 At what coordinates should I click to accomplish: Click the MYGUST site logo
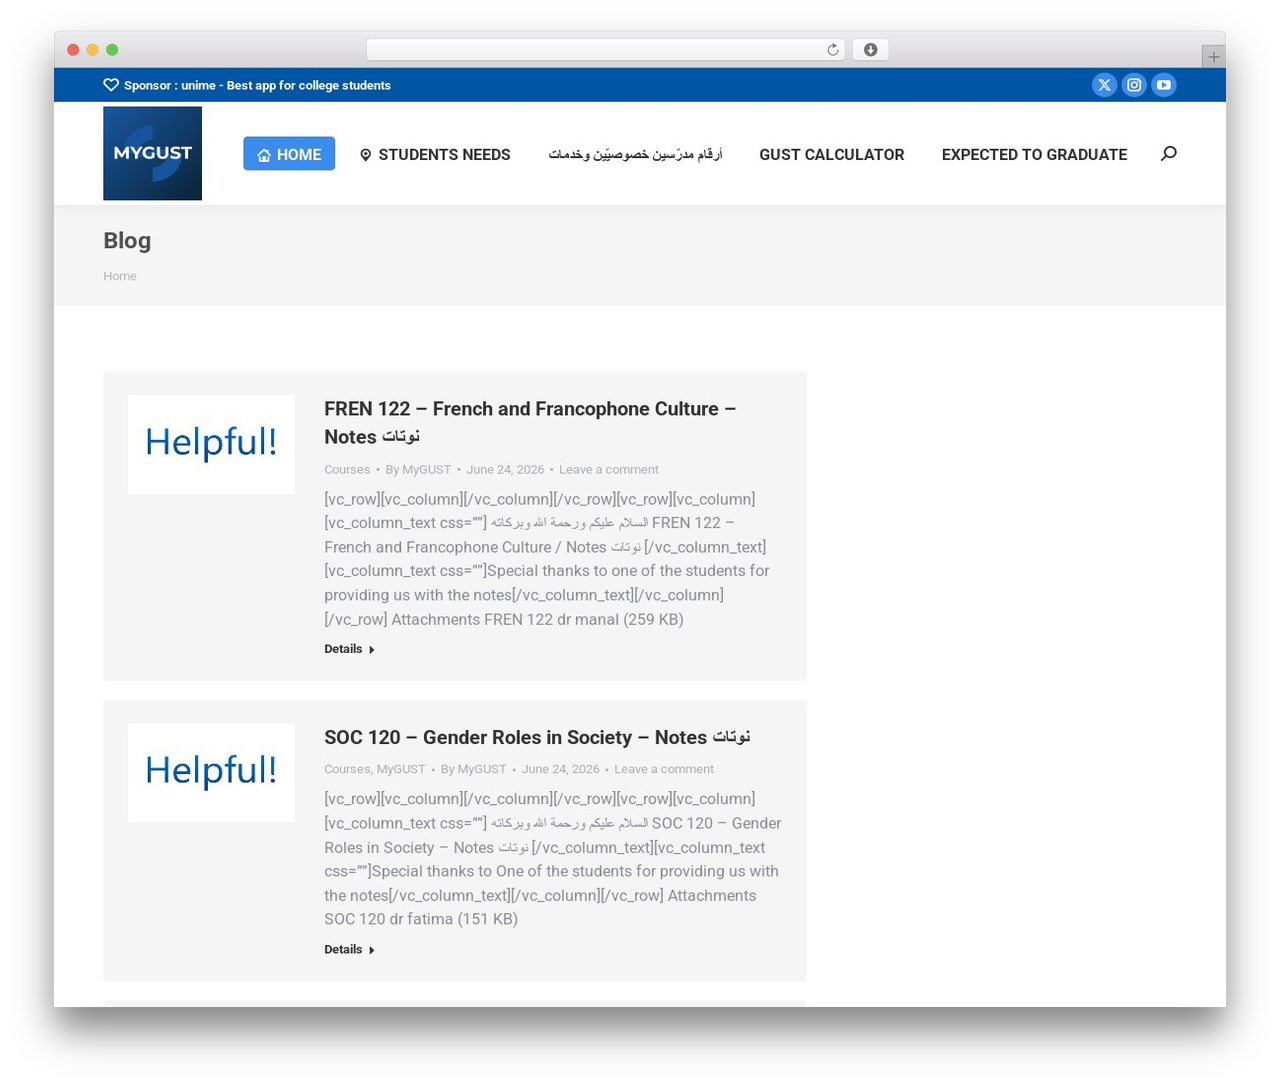(152, 153)
